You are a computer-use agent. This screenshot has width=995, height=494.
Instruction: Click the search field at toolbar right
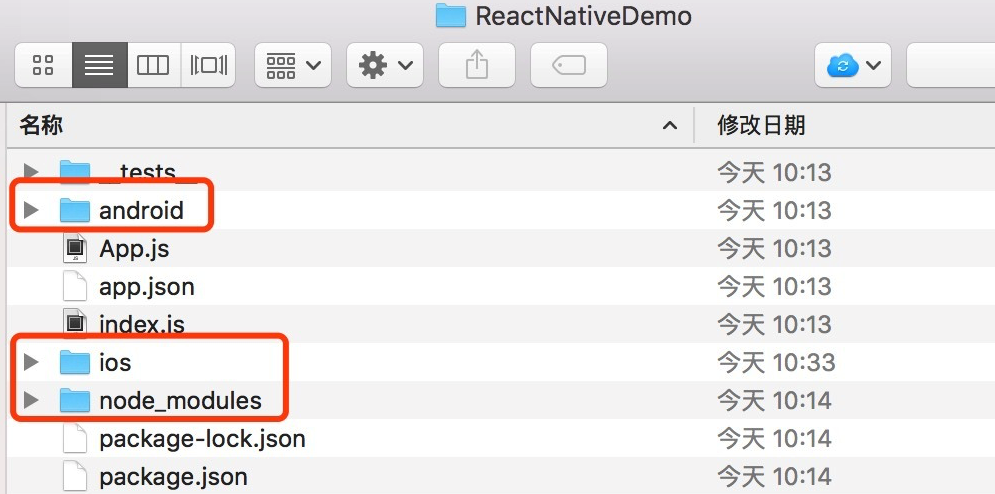click(x=951, y=65)
